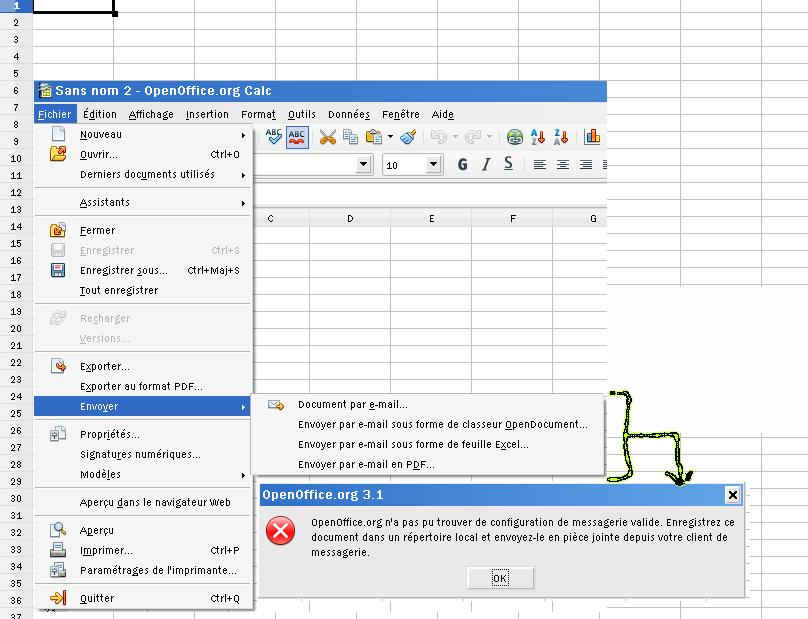Click the Copy icon in toolbar

(x=350, y=137)
